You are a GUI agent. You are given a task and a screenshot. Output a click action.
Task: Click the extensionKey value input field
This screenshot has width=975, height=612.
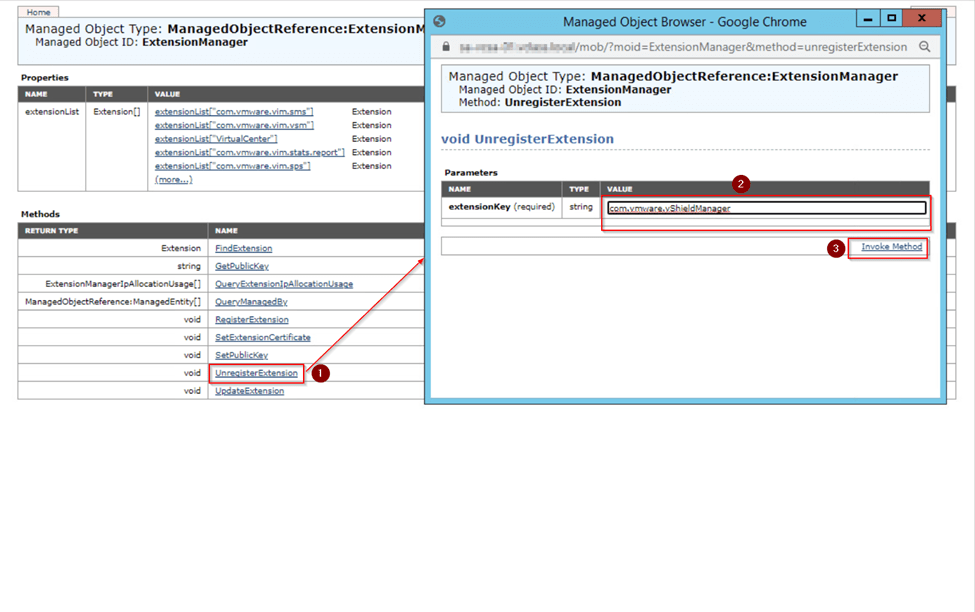(x=766, y=208)
